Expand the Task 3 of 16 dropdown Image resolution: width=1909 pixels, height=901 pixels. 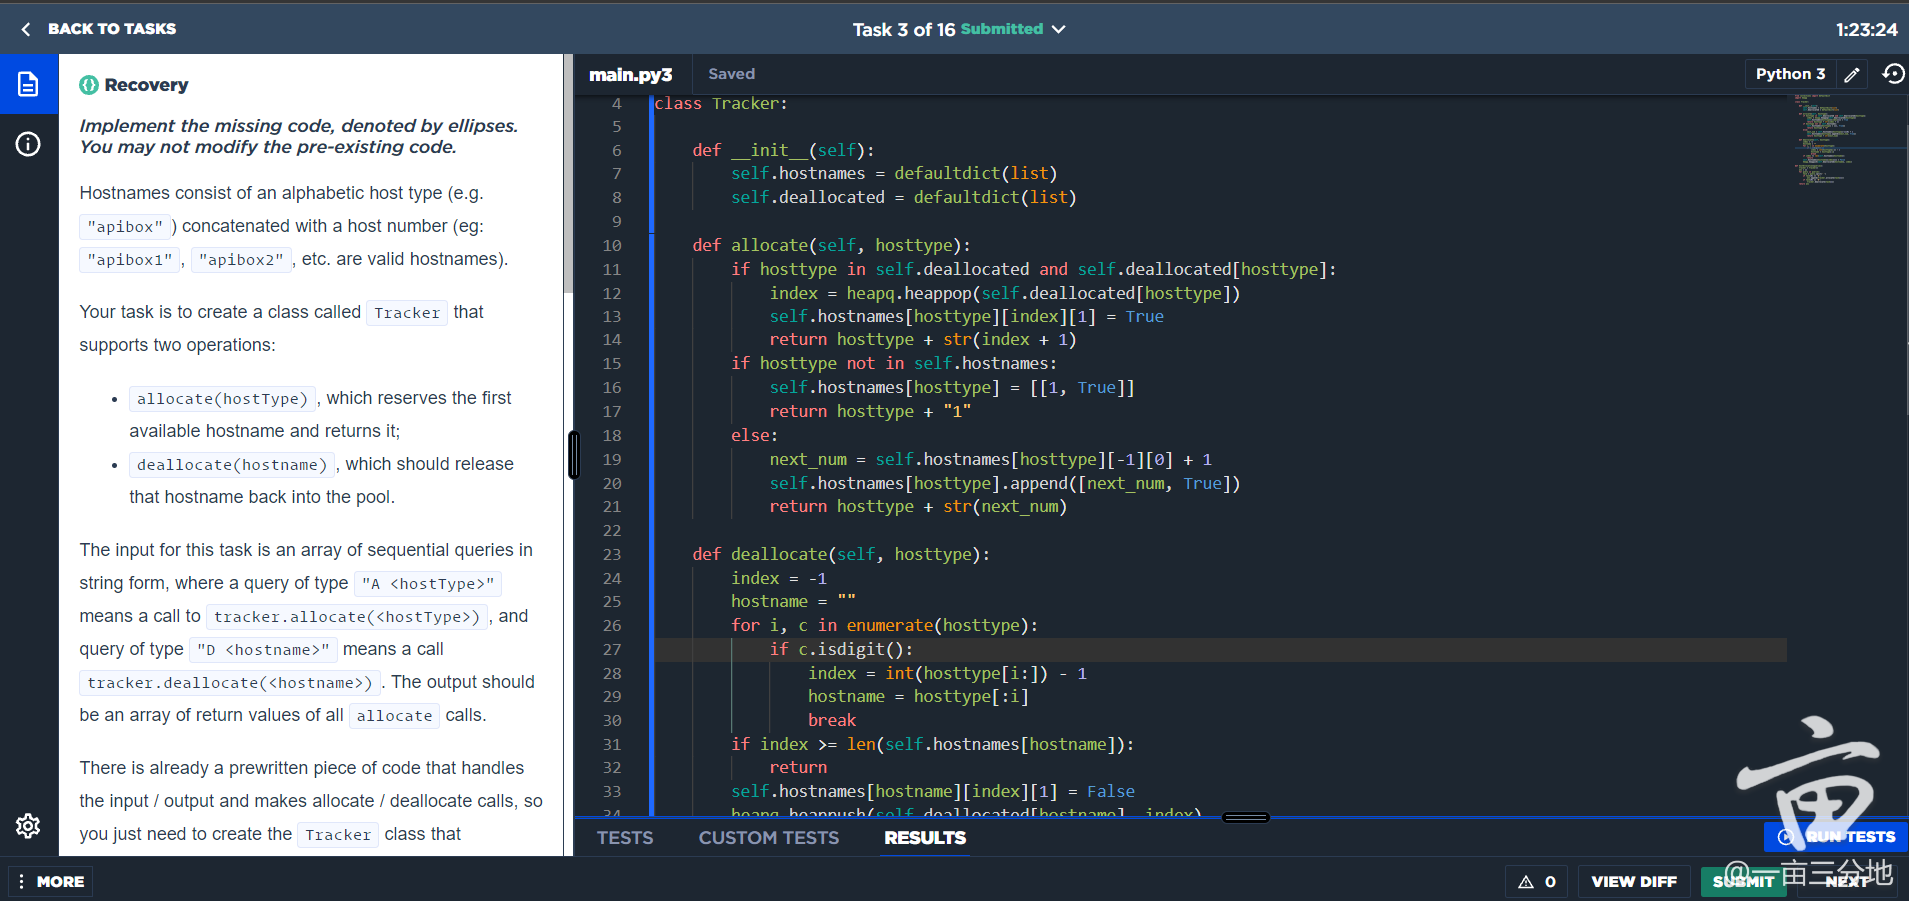coord(1058,29)
